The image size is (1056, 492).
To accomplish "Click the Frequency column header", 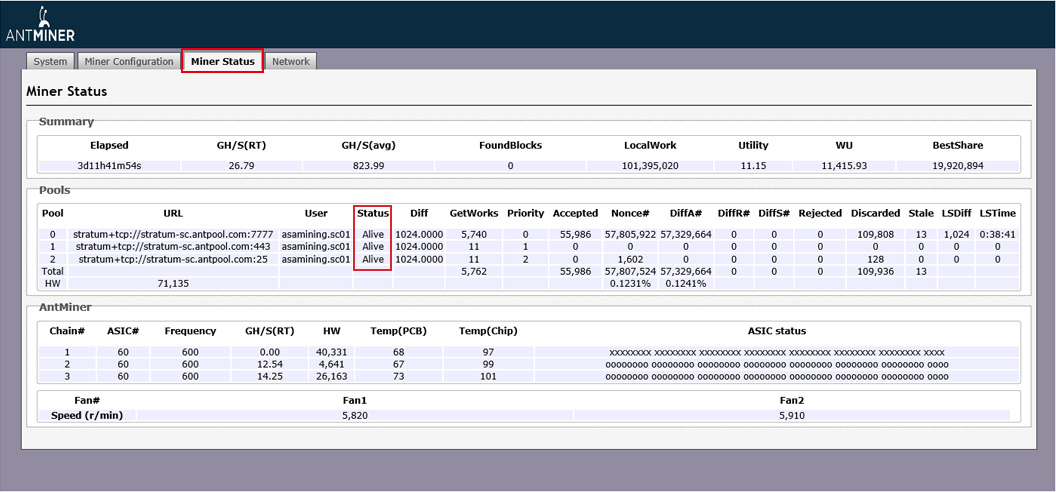I will 190,330.
